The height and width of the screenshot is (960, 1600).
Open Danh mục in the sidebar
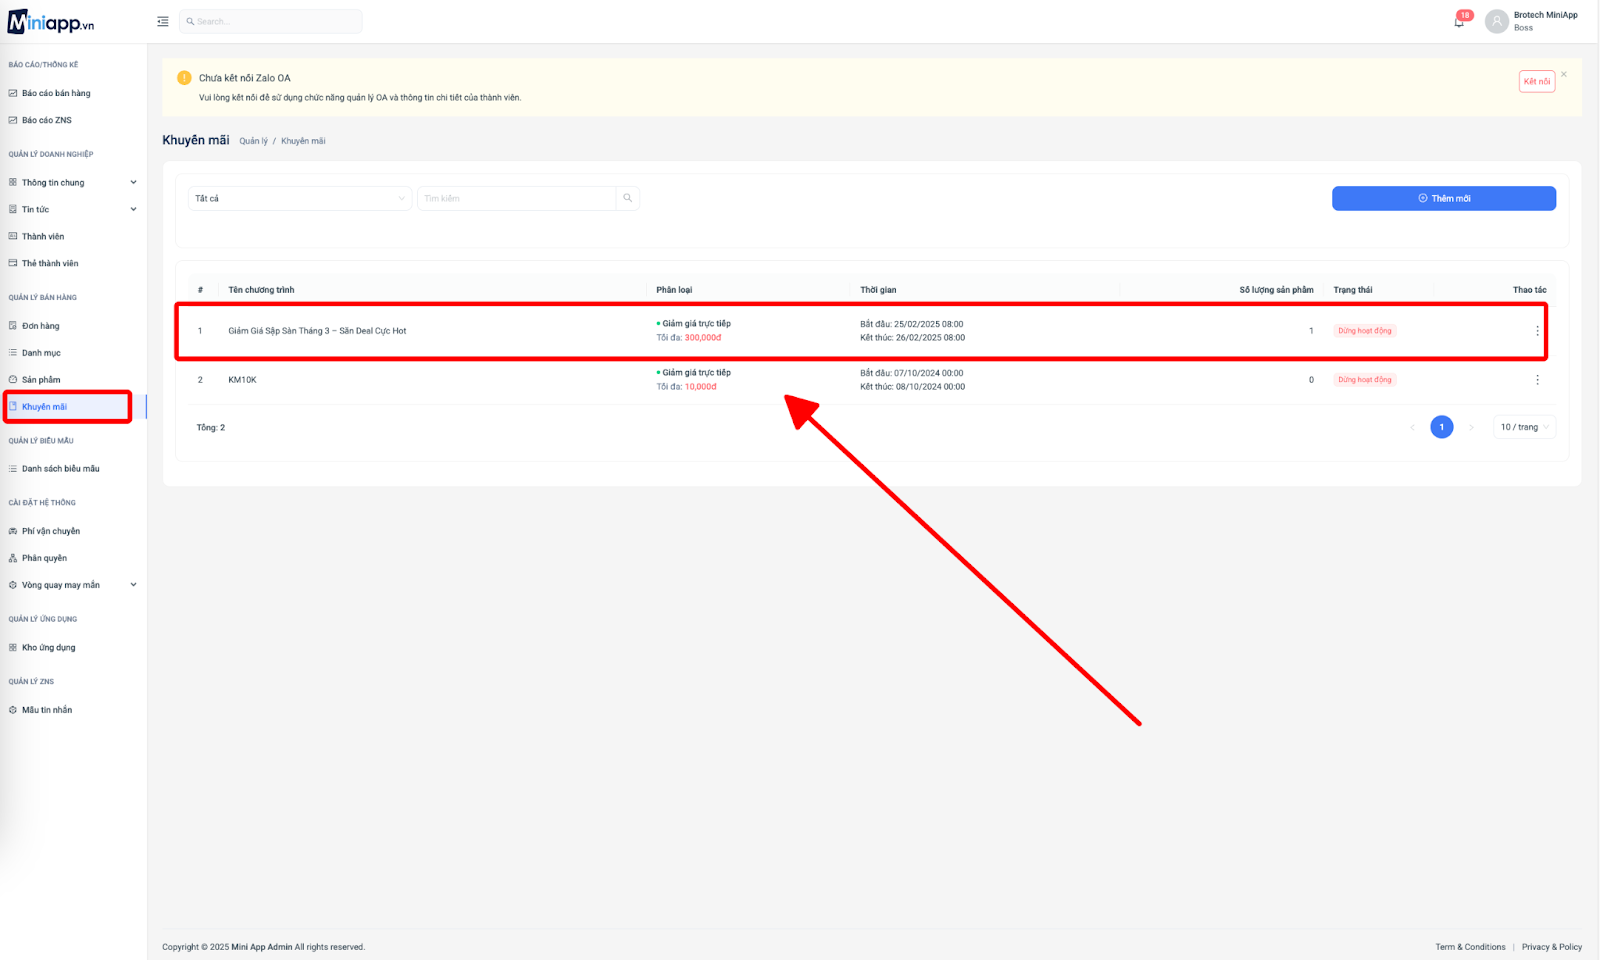click(x=41, y=353)
